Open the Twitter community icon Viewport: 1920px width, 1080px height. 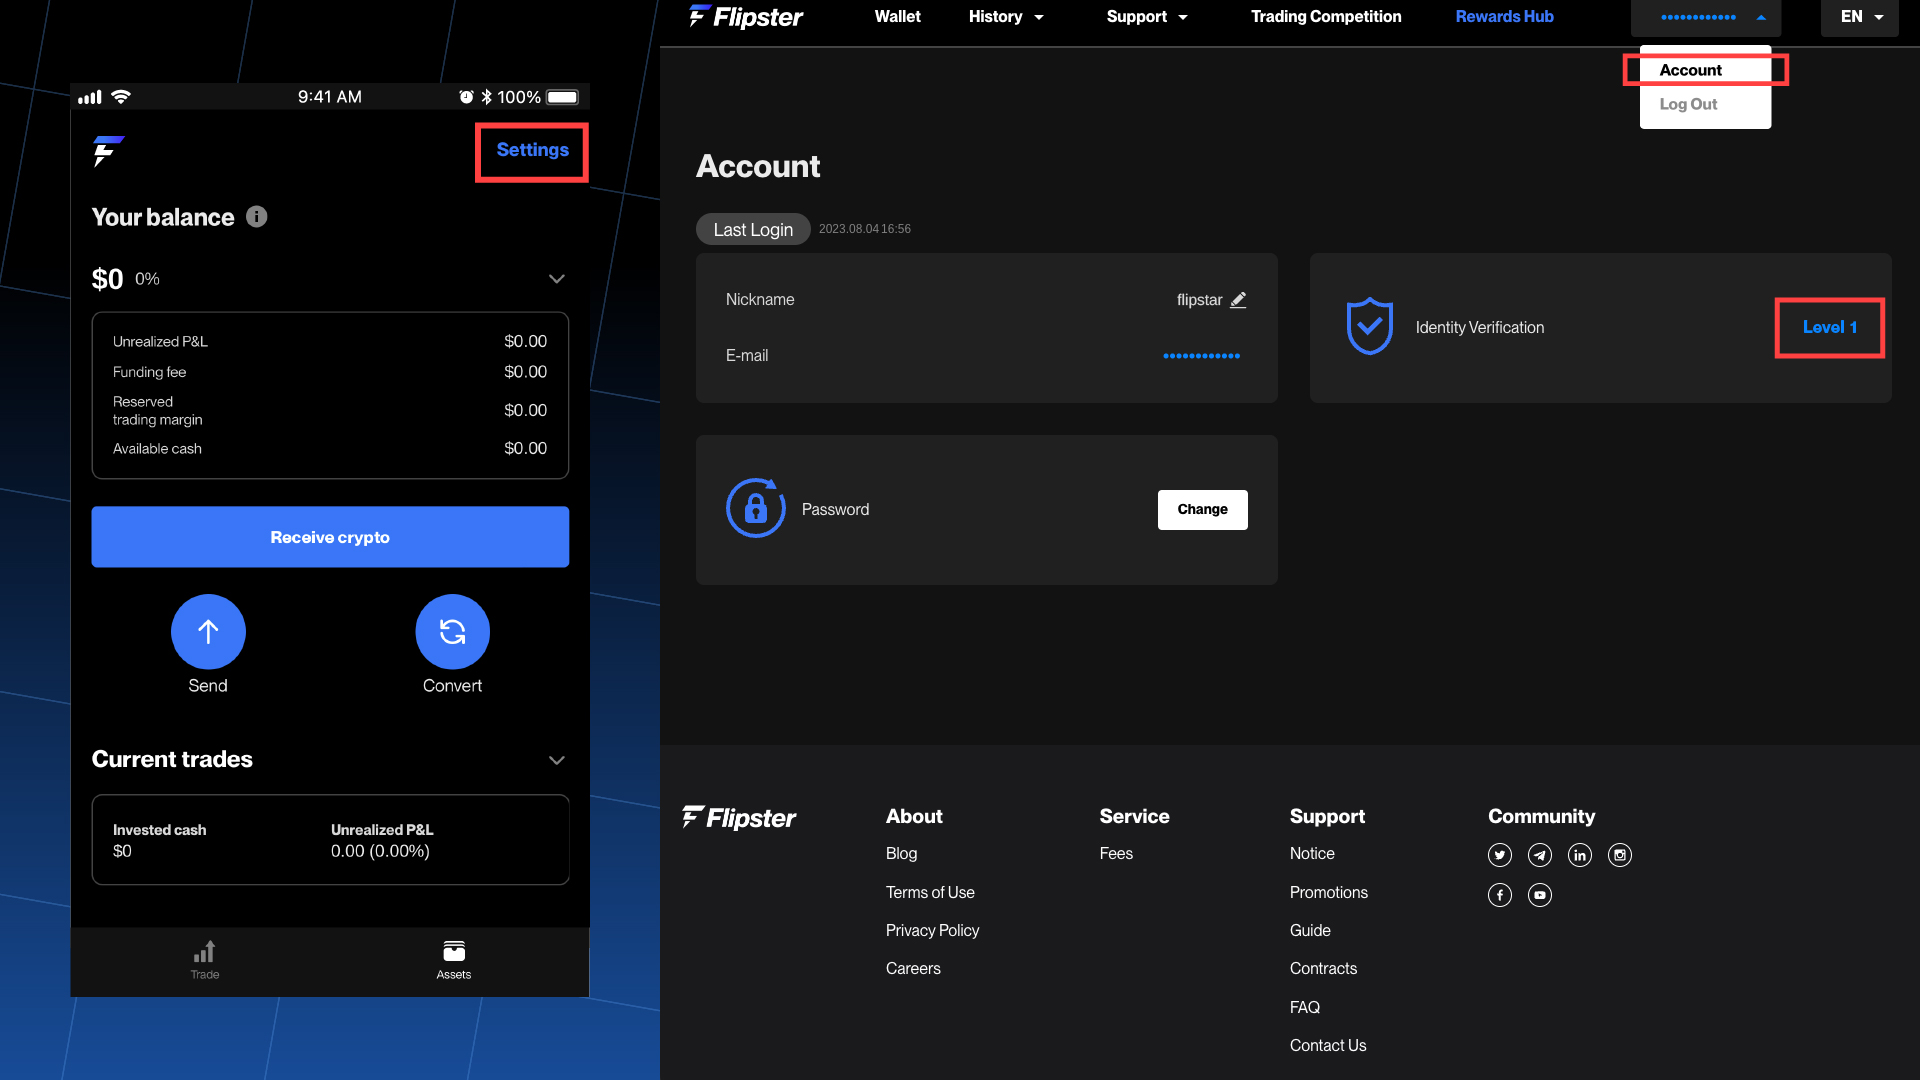tap(1499, 855)
